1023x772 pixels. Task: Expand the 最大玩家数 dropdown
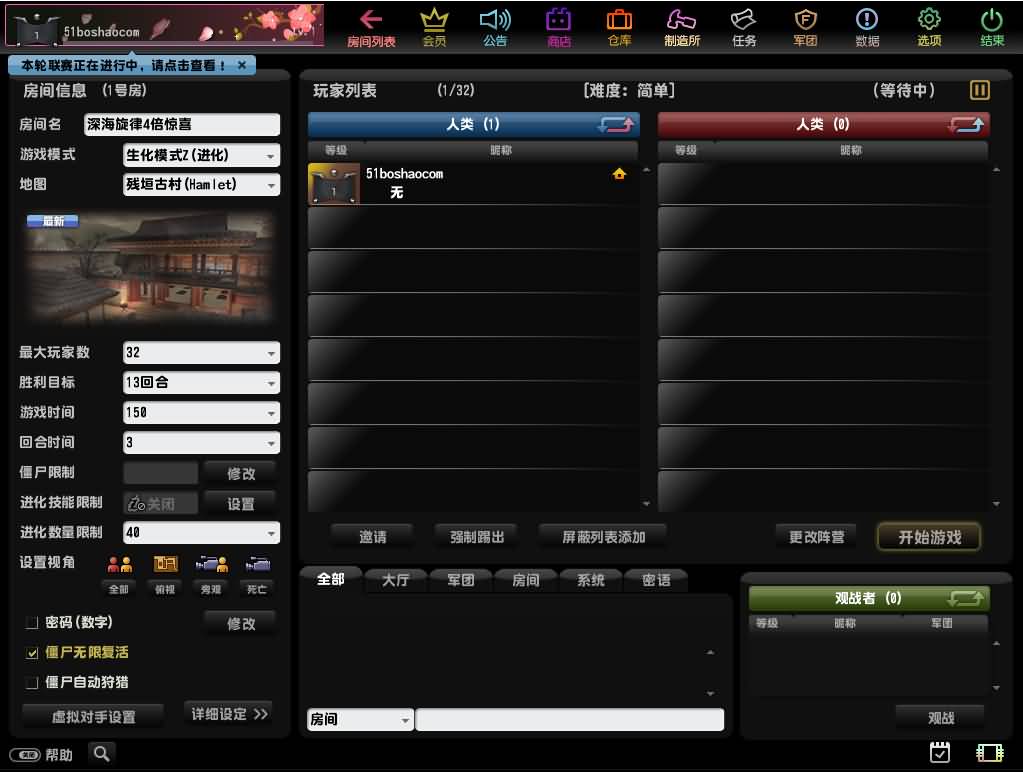tap(201, 352)
